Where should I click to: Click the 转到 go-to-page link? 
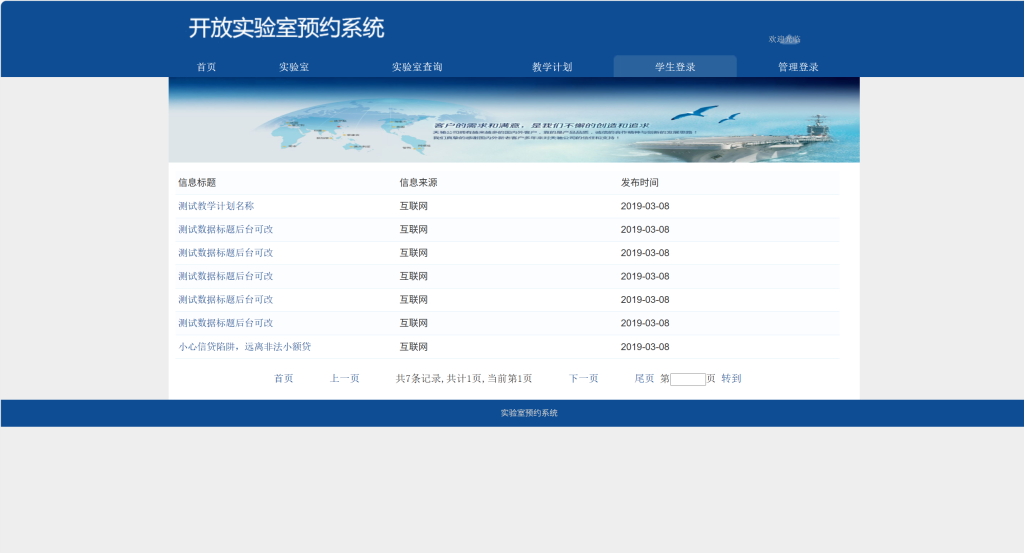pyautogui.click(x=731, y=378)
